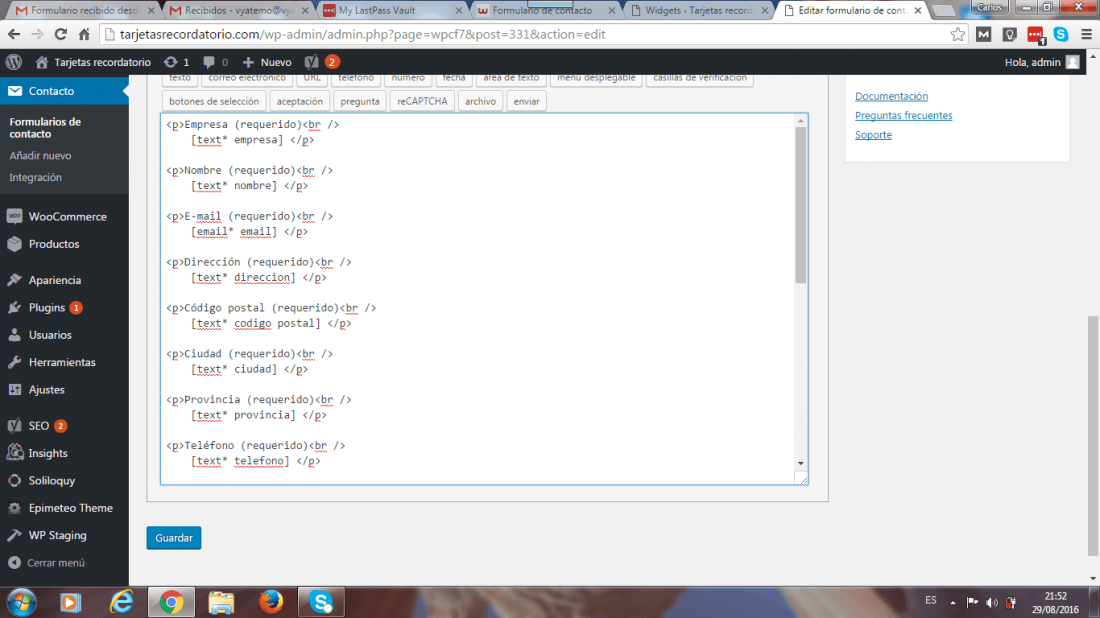Open the Preguntas frecuentes link
This screenshot has width=1100, height=618.
(904, 116)
